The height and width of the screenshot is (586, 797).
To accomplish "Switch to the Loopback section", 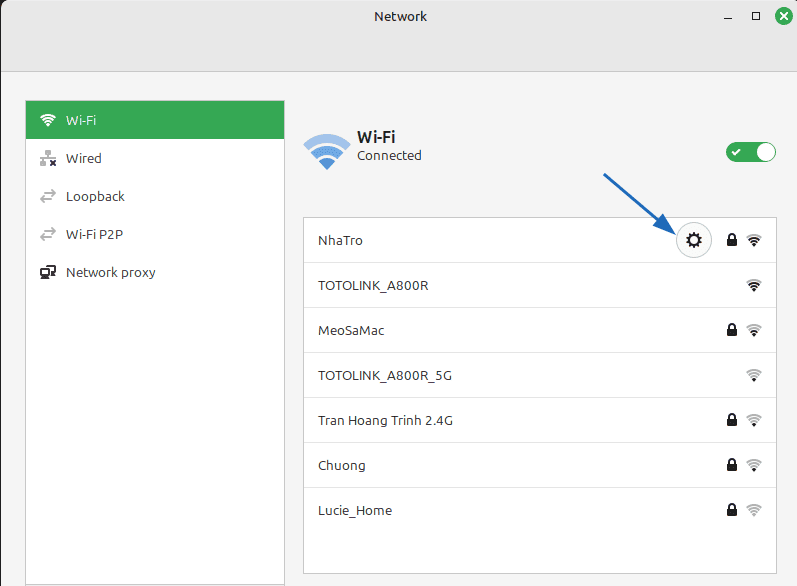I will click(x=95, y=196).
